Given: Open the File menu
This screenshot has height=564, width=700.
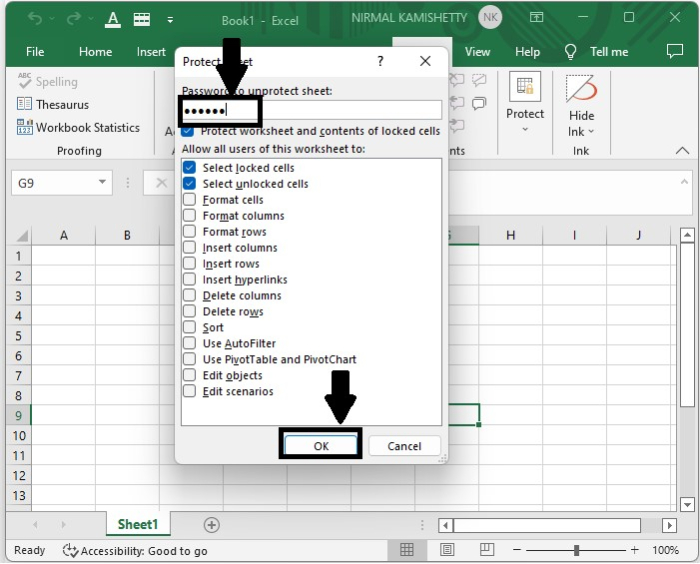Looking at the screenshot, I should (x=35, y=52).
